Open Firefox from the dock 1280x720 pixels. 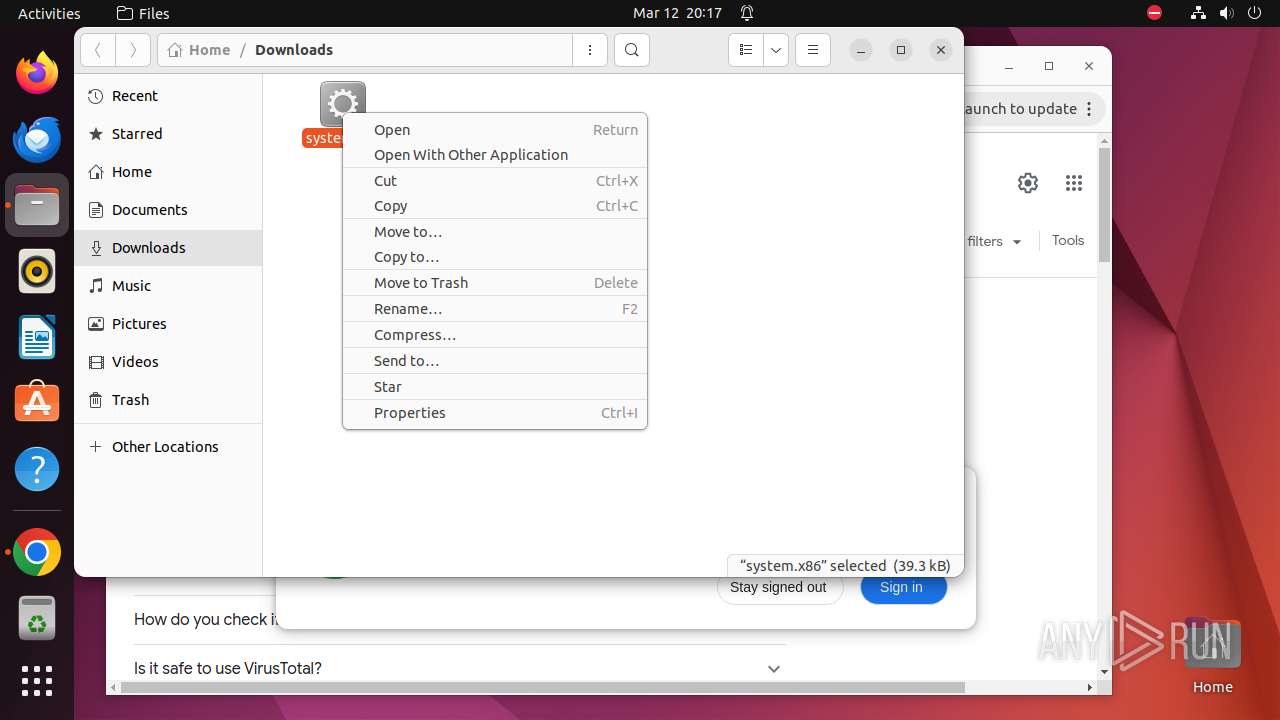pos(37,73)
